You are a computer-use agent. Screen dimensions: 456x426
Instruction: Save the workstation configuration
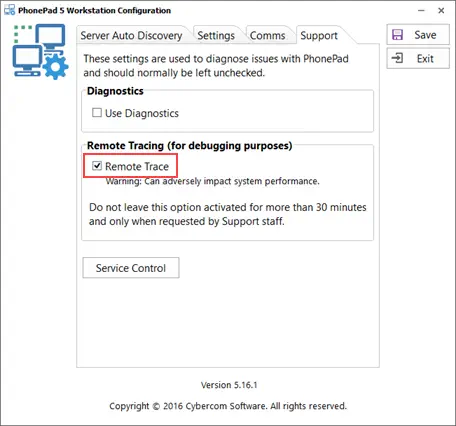pos(418,35)
